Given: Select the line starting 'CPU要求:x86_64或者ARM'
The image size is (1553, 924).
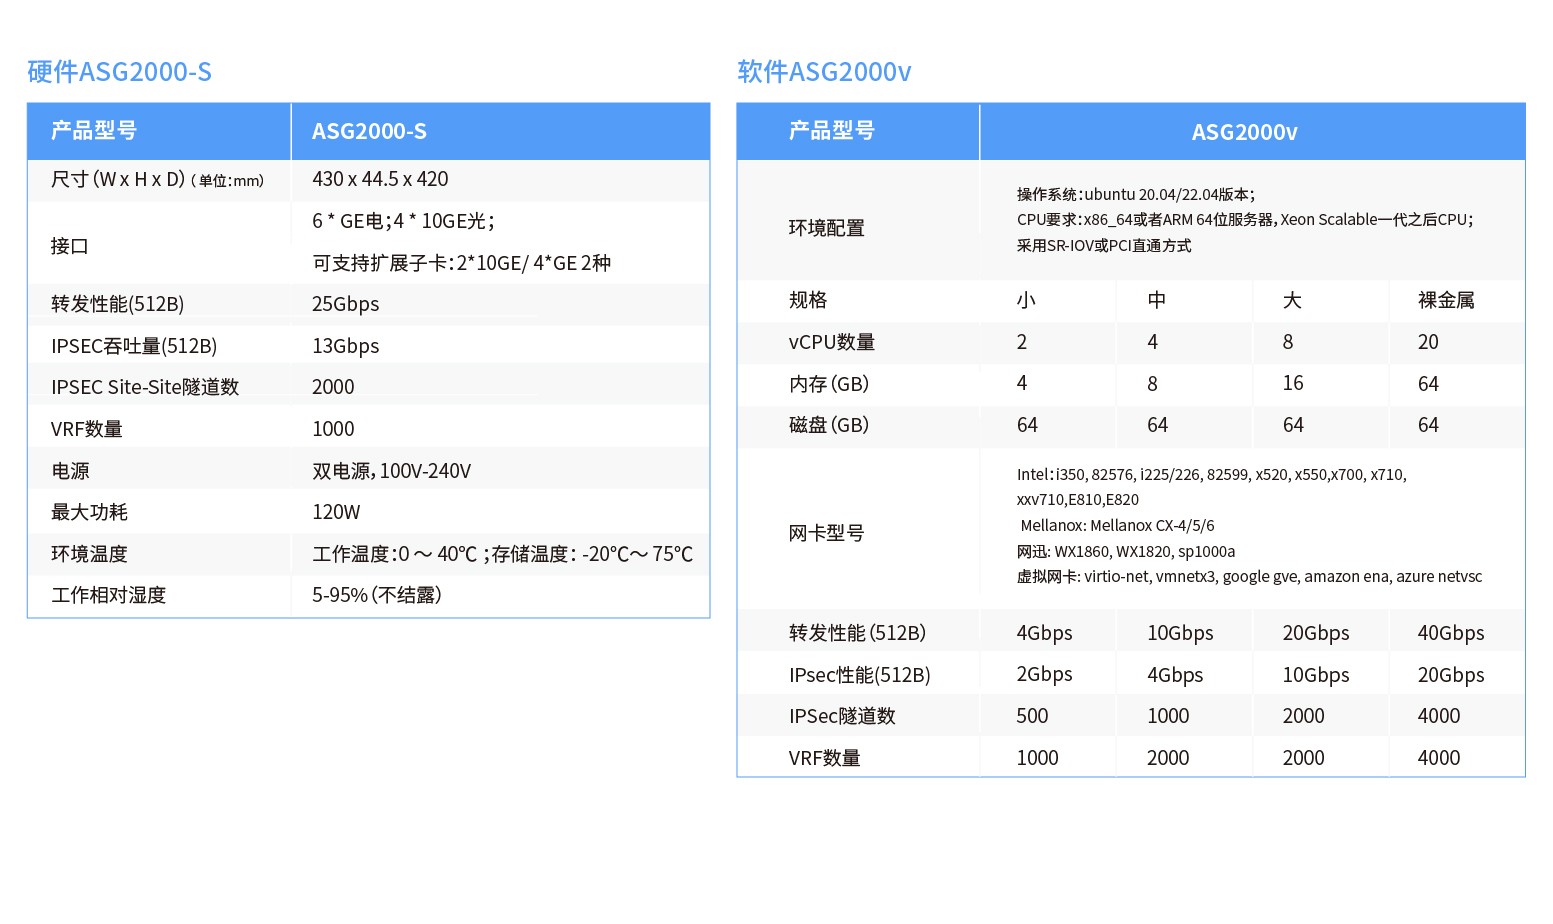Looking at the screenshot, I should click(1245, 220).
